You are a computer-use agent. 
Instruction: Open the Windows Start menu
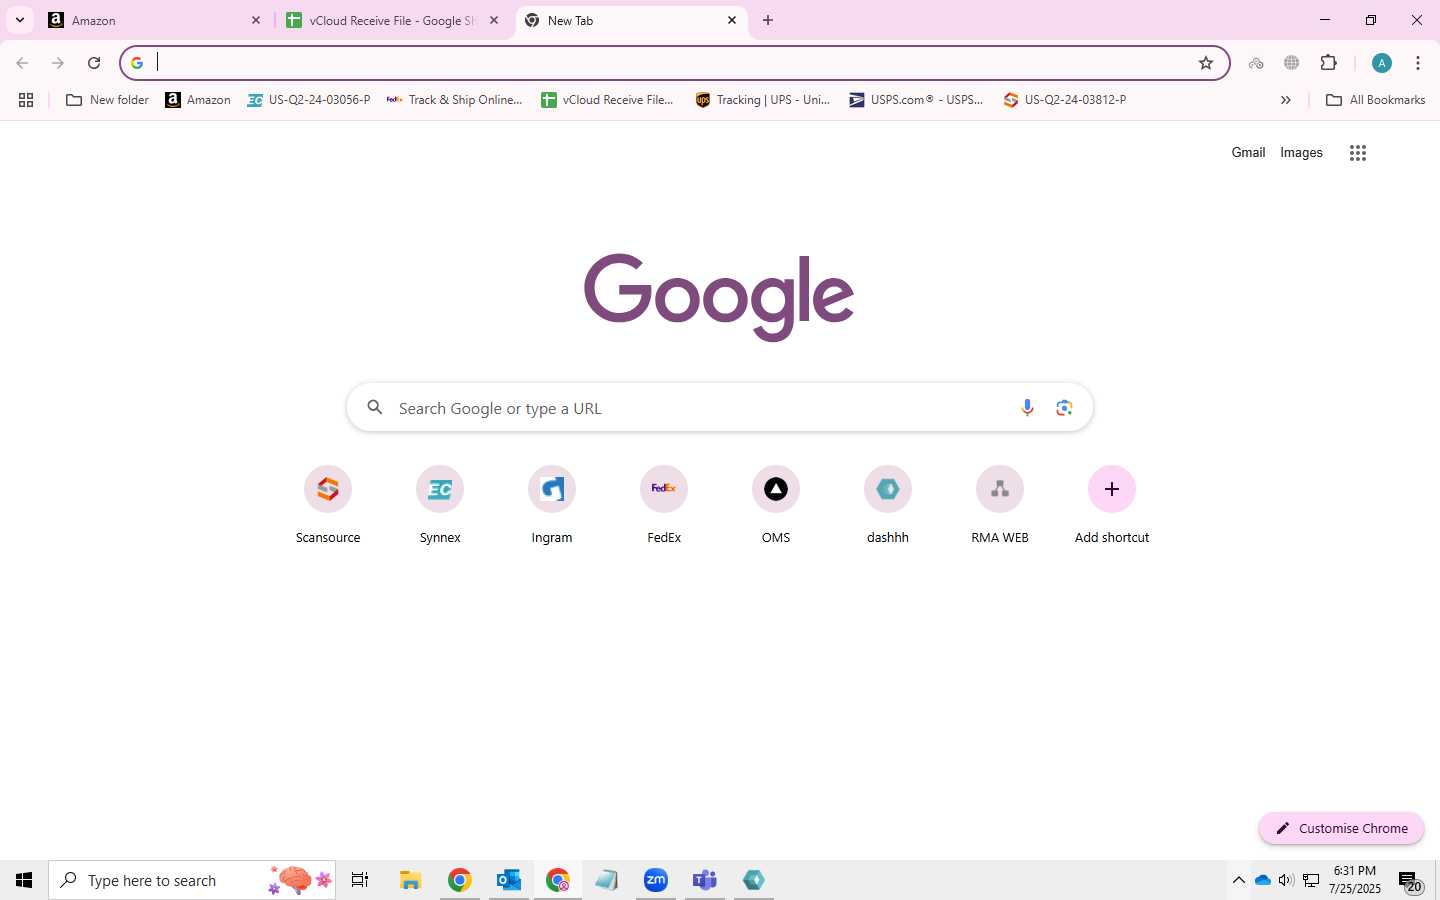tap(24, 880)
